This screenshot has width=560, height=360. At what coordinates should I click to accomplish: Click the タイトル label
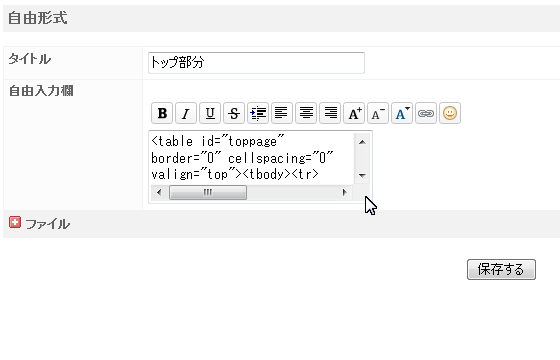(30, 59)
